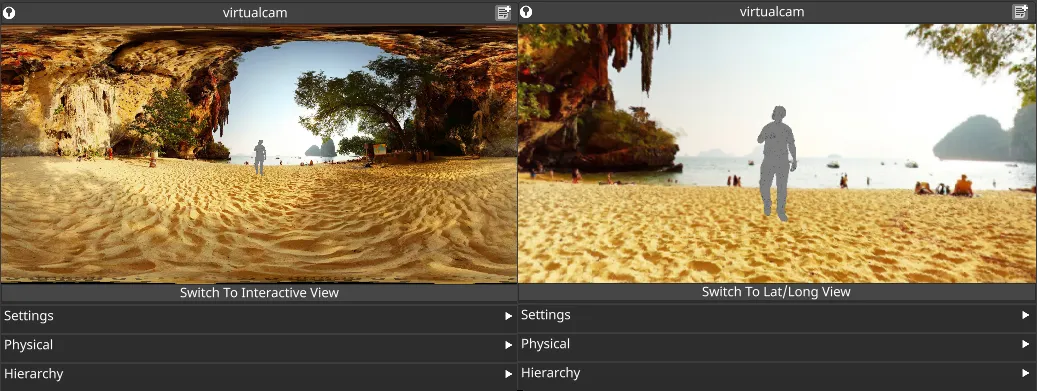Click the Settings label in right panel
This screenshot has height=391, width=1037.
tap(546, 315)
